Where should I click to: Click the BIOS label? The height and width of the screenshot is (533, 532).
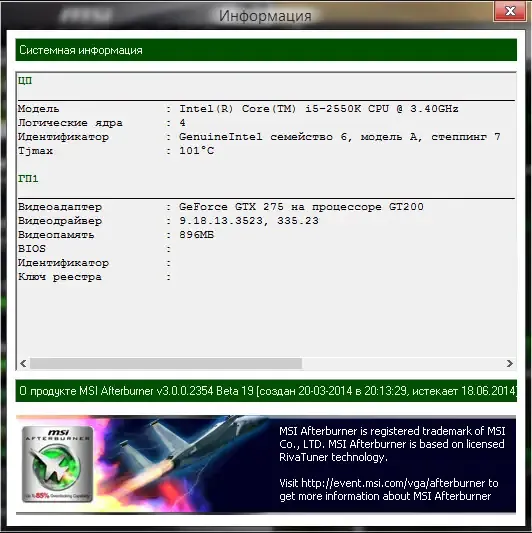click(32, 249)
